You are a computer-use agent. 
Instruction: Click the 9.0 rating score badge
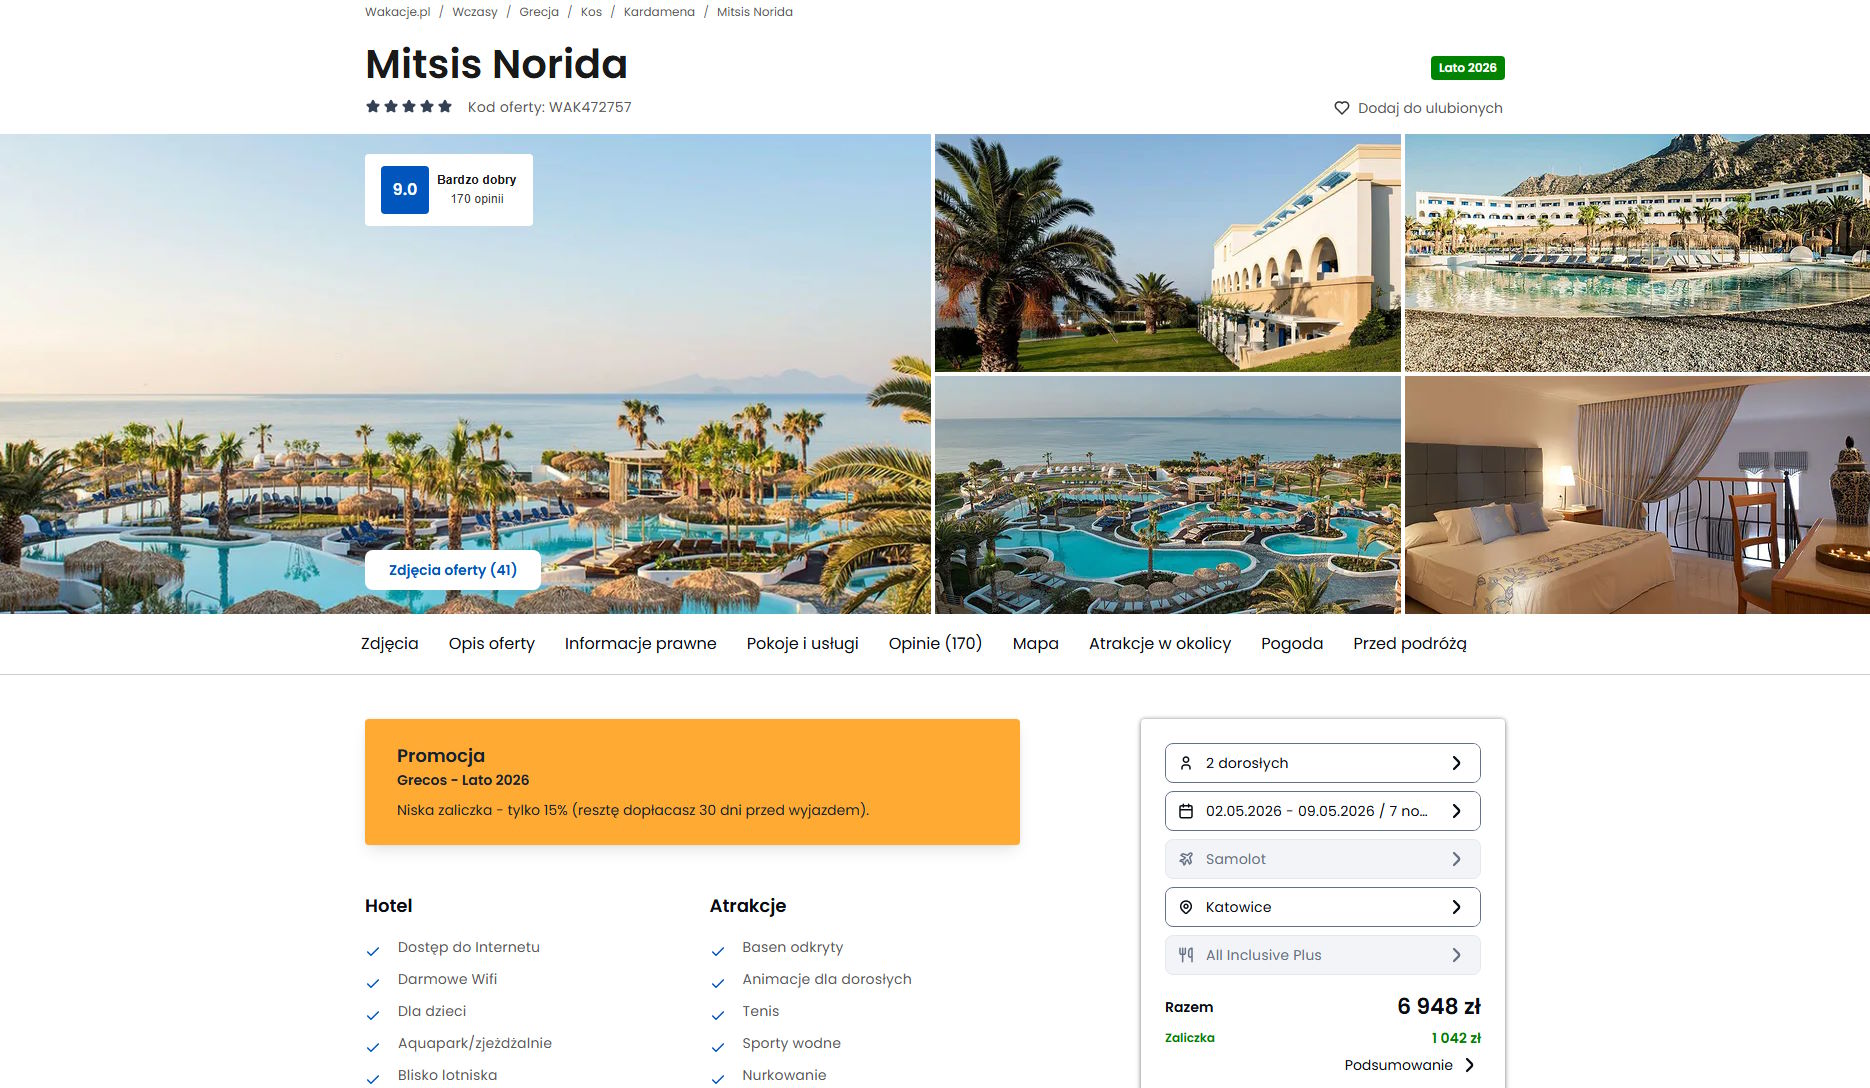(405, 189)
